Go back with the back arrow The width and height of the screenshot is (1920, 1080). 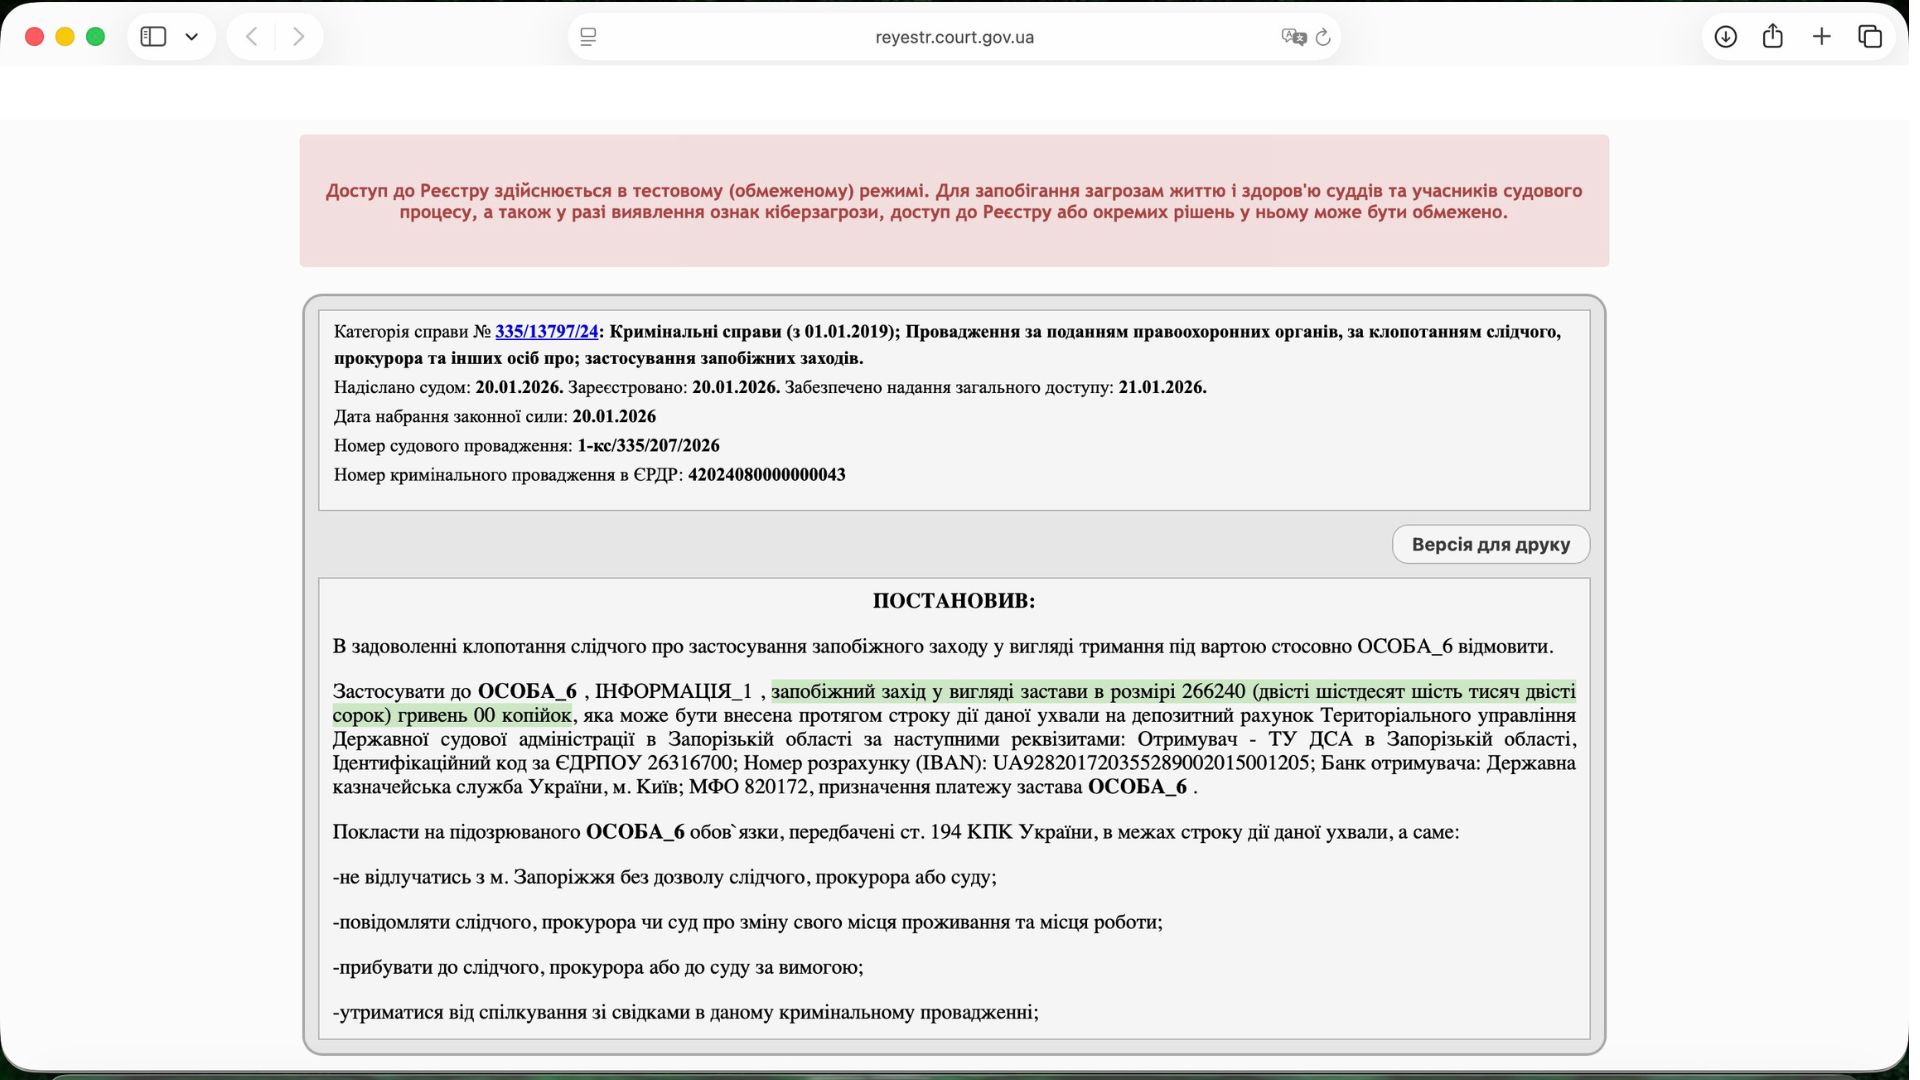tap(252, 37)
